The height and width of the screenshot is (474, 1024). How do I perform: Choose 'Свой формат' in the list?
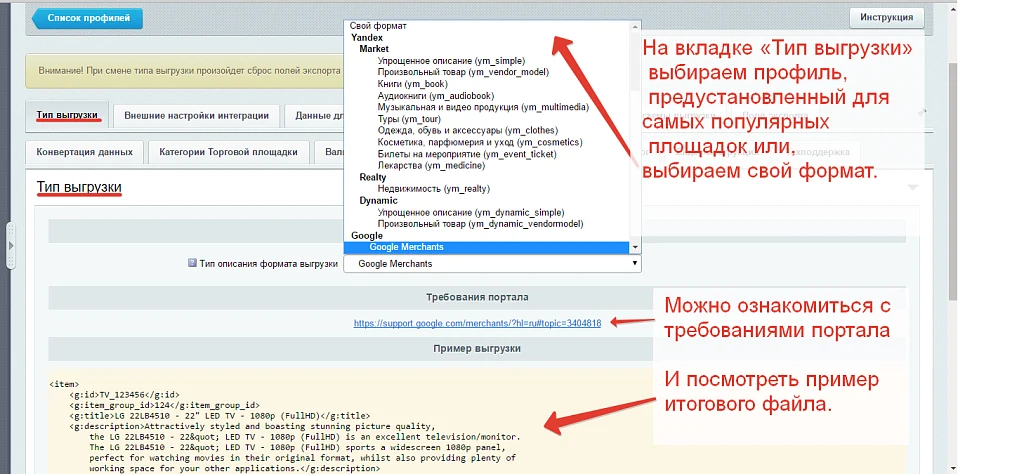378,26
